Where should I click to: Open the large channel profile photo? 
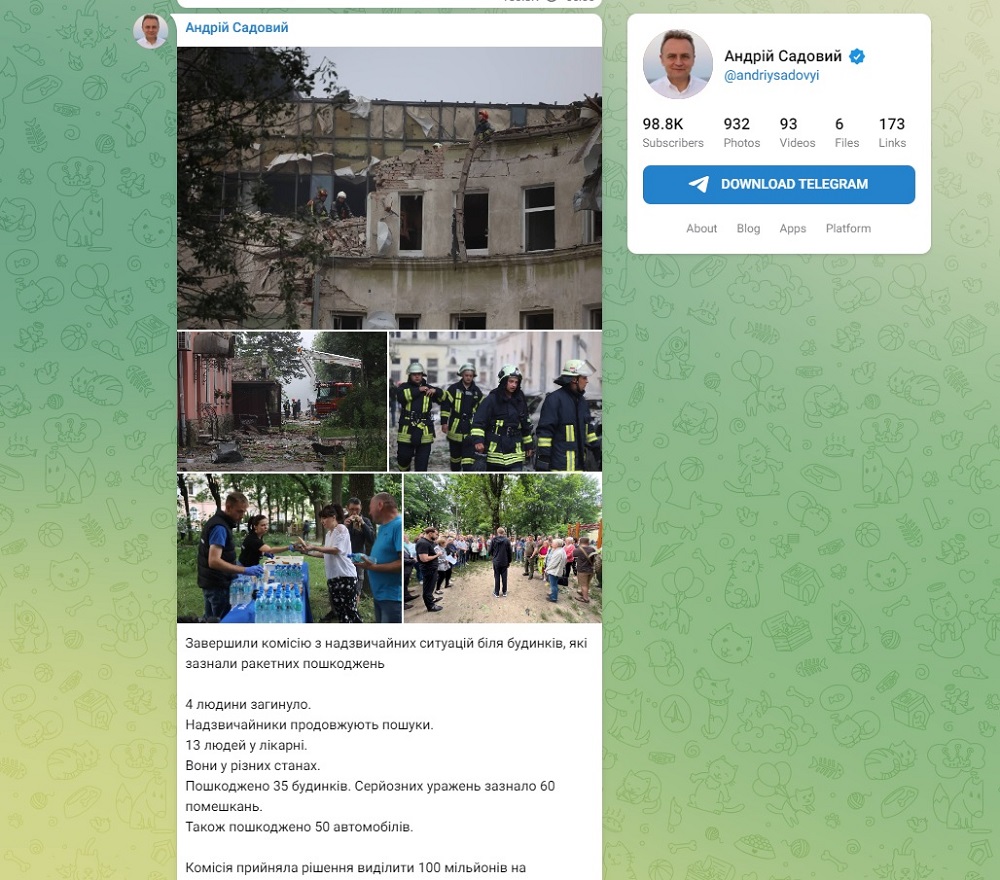(x=677, y=64)
